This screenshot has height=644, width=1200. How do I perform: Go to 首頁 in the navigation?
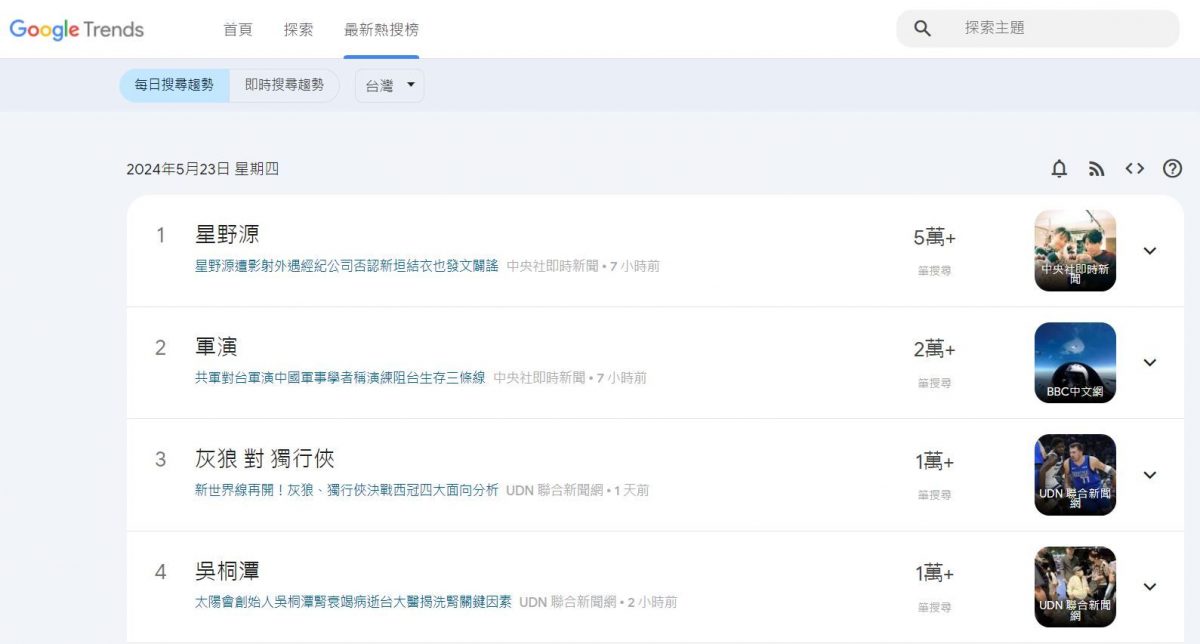pyautogui.click(x=237, y=31)
